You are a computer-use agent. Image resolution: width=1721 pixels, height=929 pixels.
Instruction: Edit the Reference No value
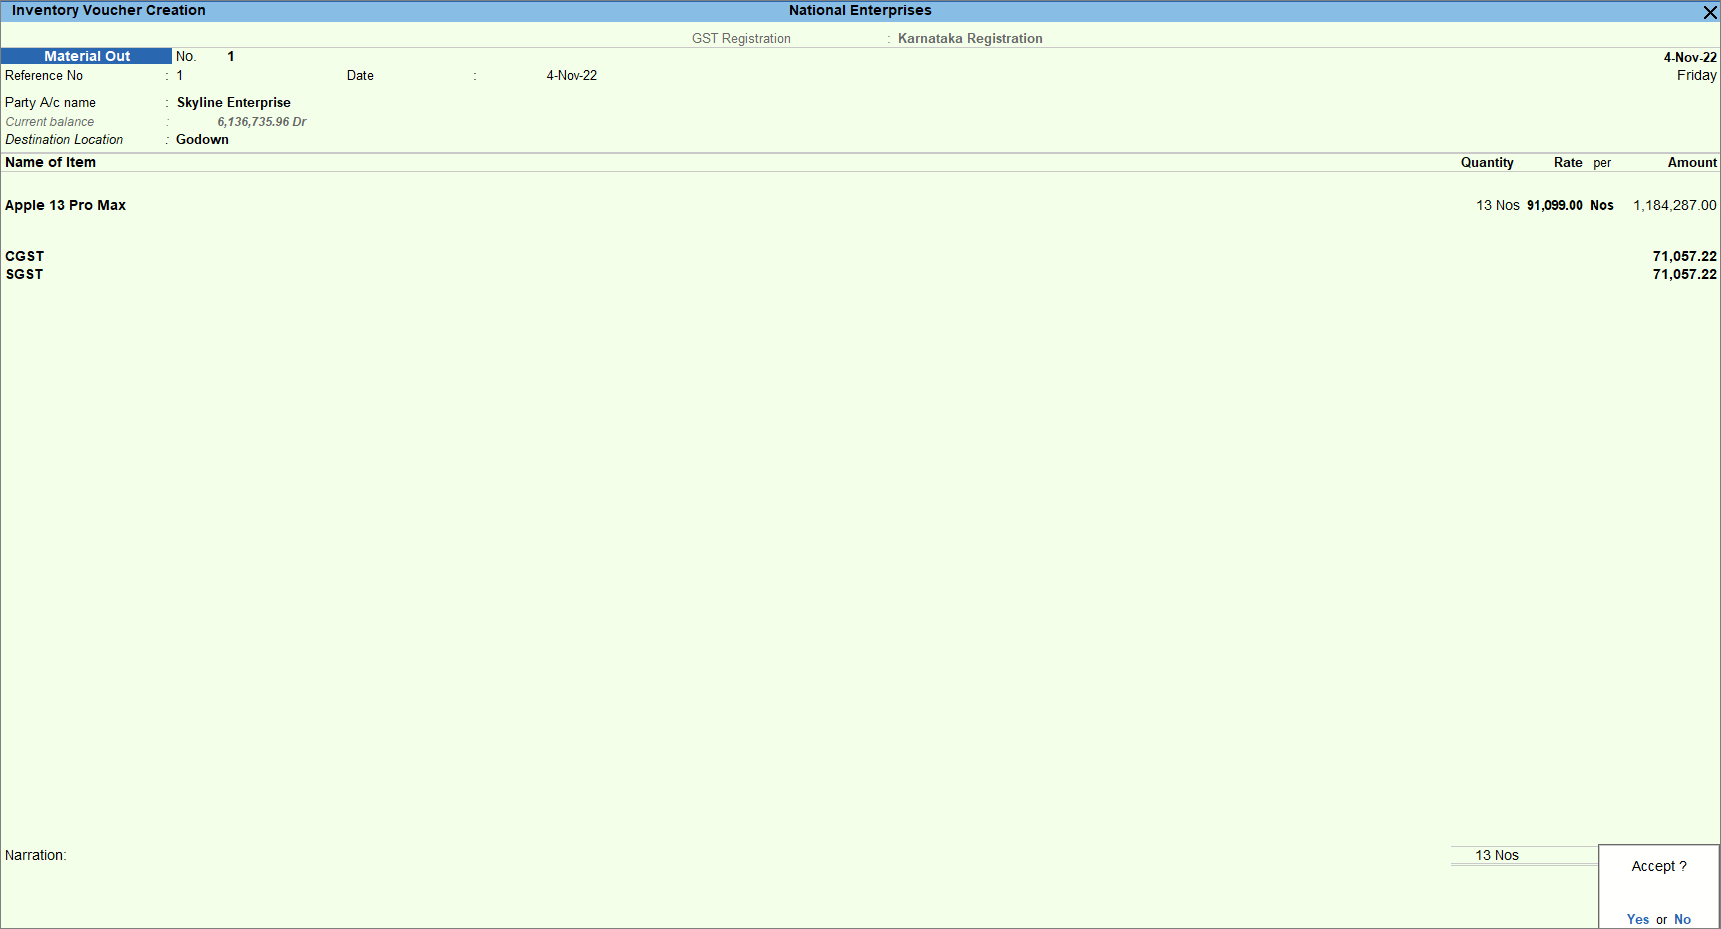point(180,75)
